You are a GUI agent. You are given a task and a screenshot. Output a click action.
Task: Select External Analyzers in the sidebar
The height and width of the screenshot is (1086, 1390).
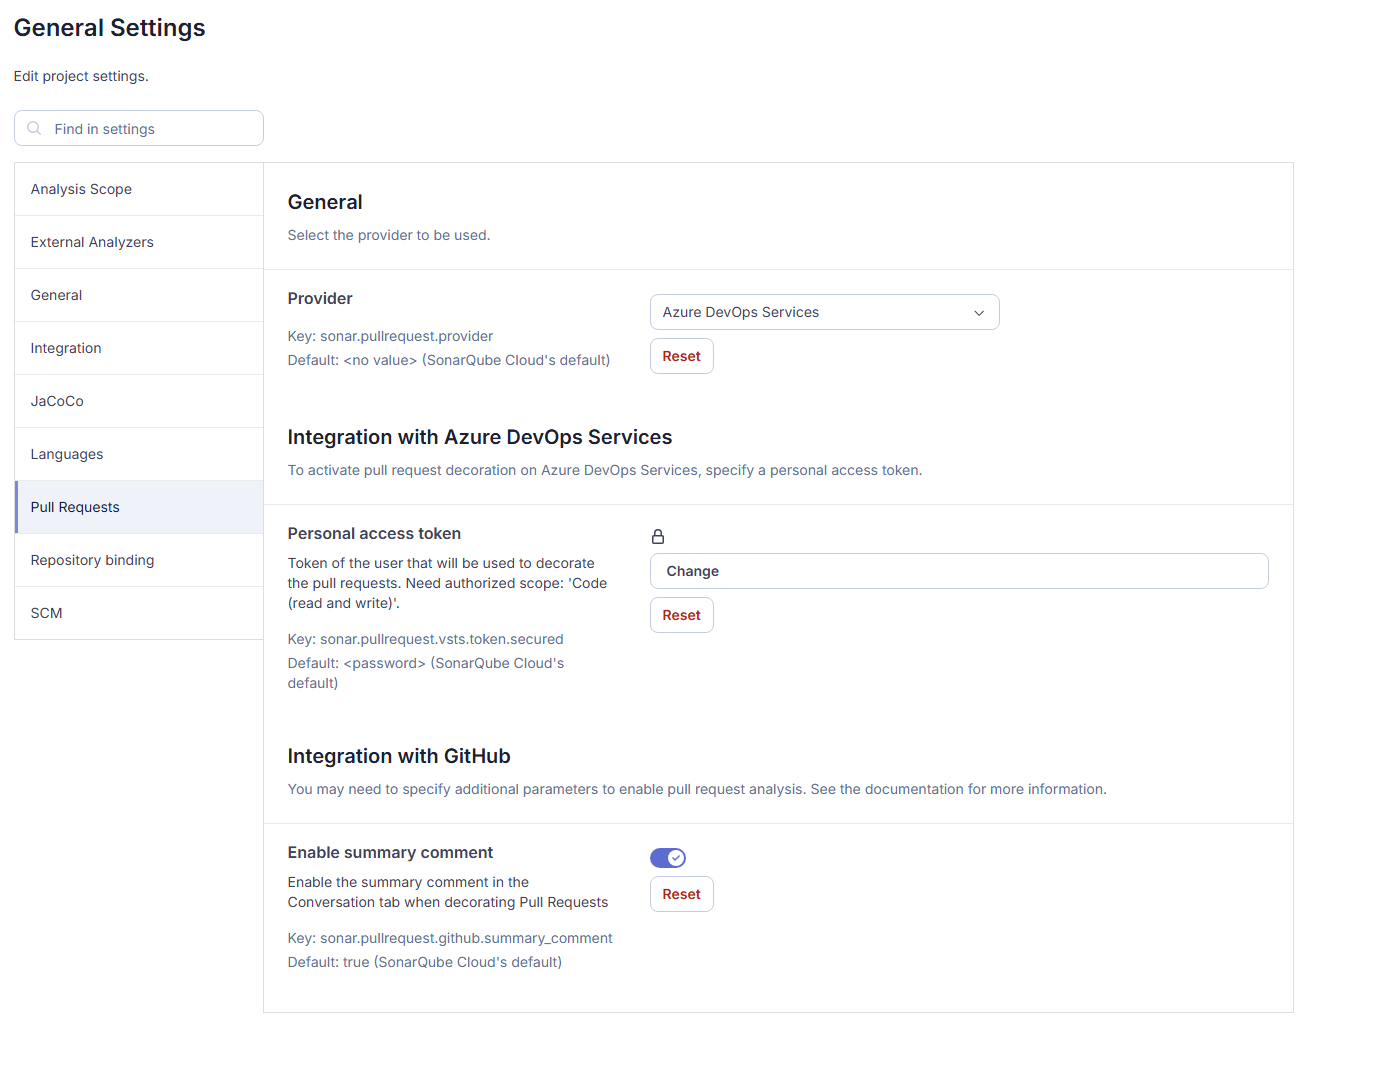pos(92,241)
